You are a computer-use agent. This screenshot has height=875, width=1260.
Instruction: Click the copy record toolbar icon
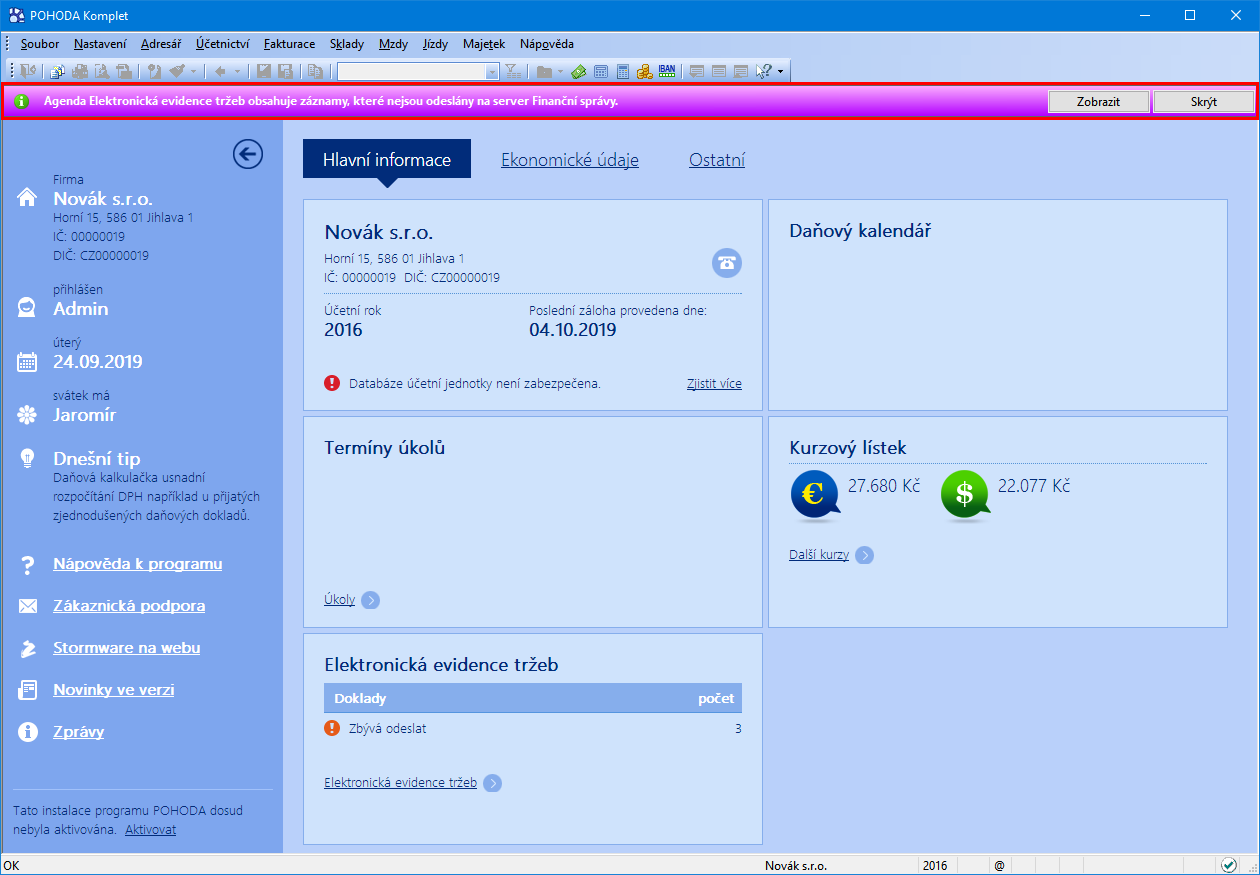(x=315, y=71)
